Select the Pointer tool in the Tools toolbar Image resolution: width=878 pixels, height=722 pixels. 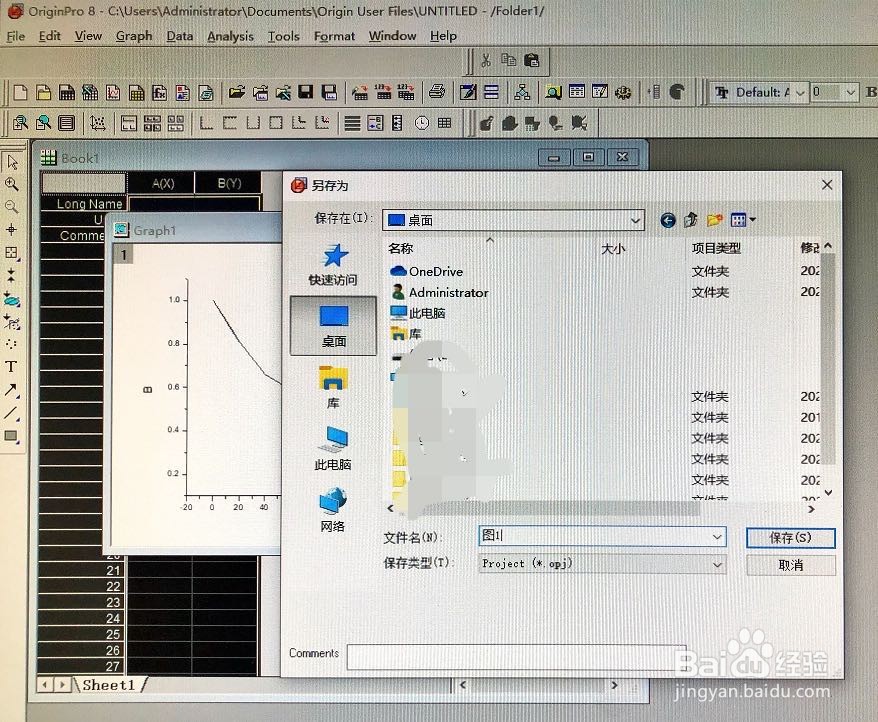tap(14, 161)
